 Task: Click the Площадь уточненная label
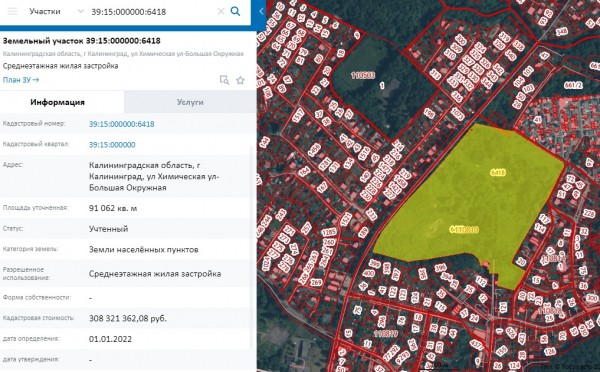coord(35,207)
